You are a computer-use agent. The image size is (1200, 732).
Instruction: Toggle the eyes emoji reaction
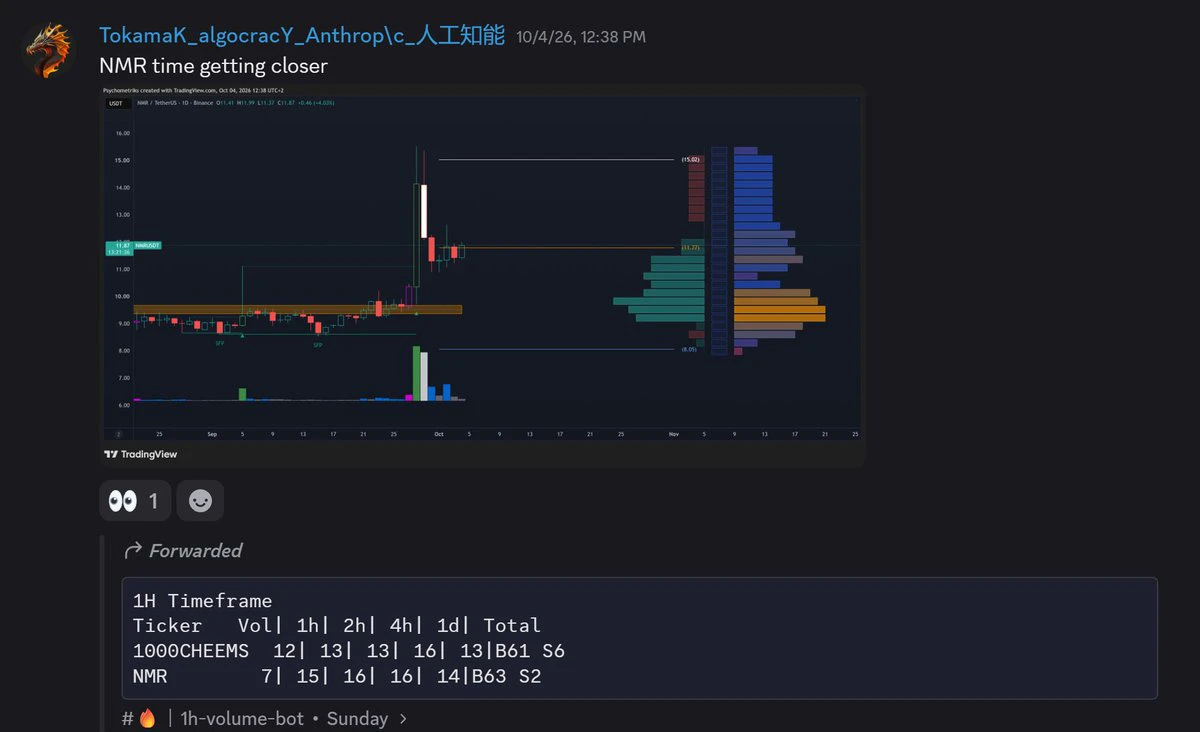pyautogui.click(x=135, y=501)
